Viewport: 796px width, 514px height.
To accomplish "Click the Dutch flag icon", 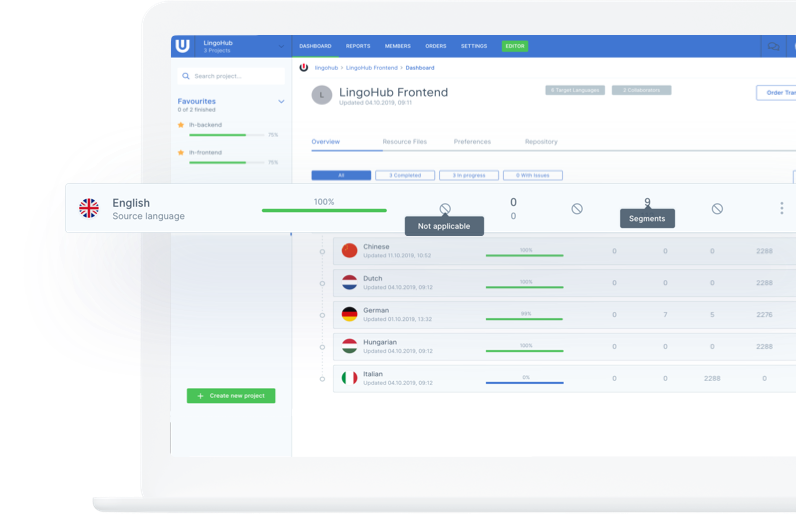I will pos(349,282).
